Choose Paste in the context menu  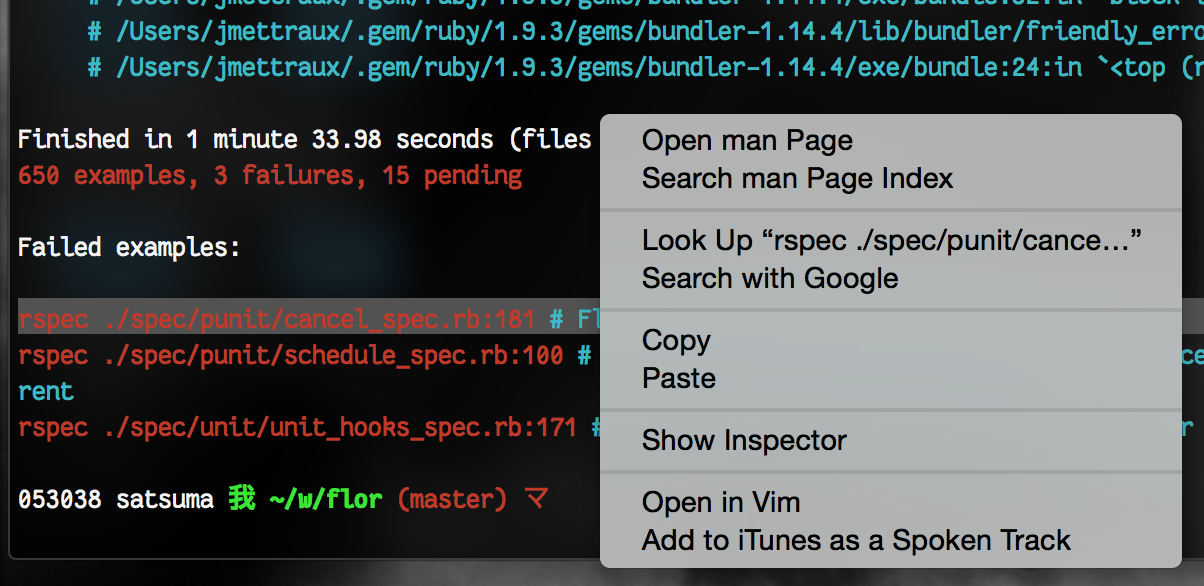click(678, 379)
